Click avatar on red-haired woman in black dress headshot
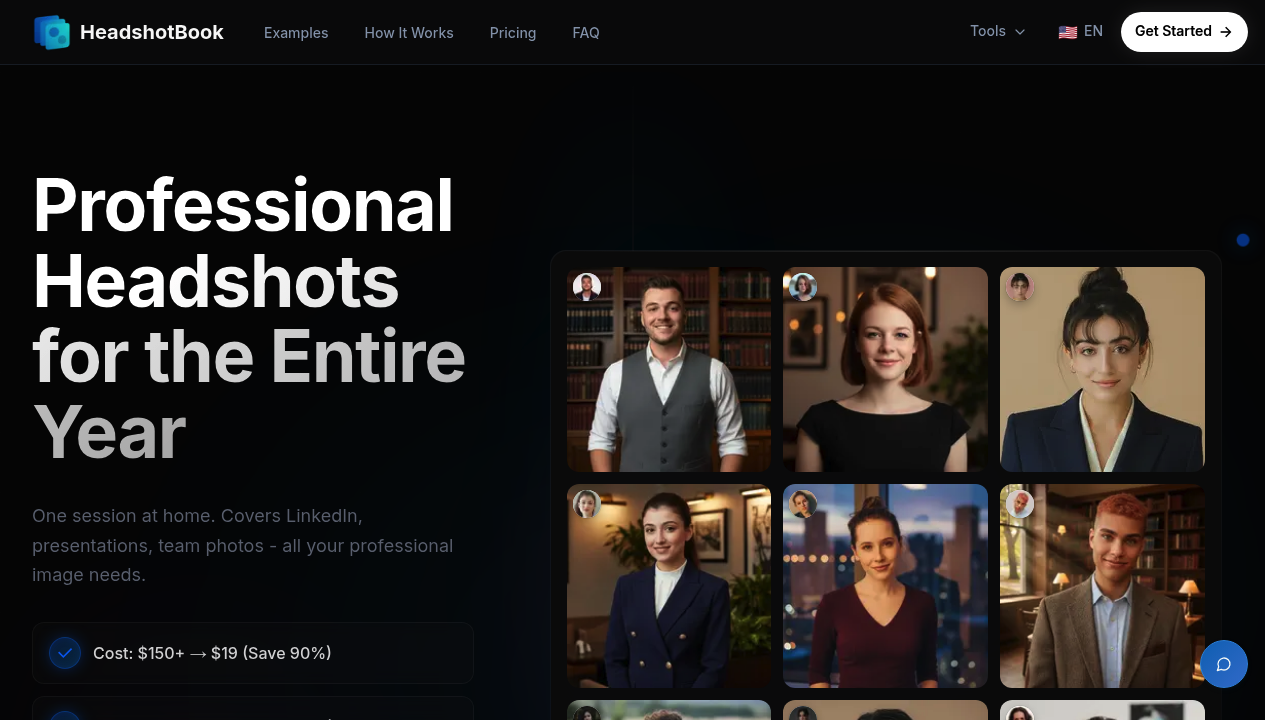The height and width of the screenshot is (720, 1280). tap(803, 287)
